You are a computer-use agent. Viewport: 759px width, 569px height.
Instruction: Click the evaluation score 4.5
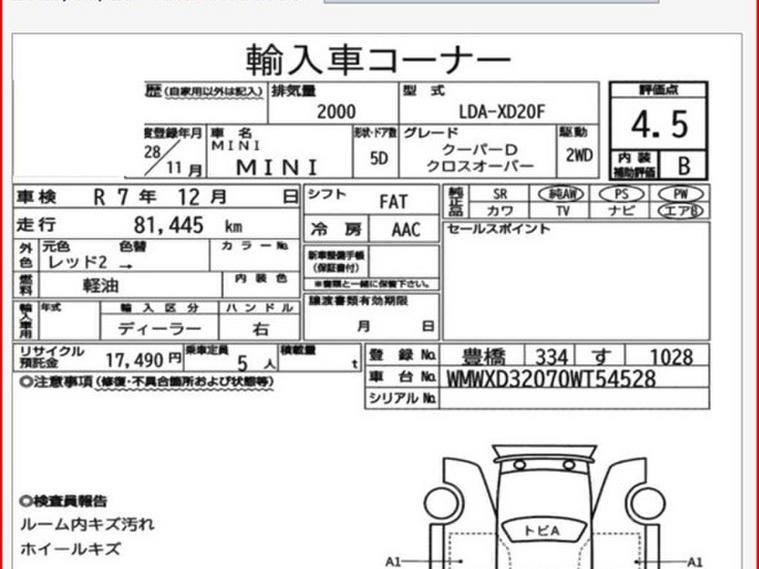pyautogui.click(x=659, y=124)
